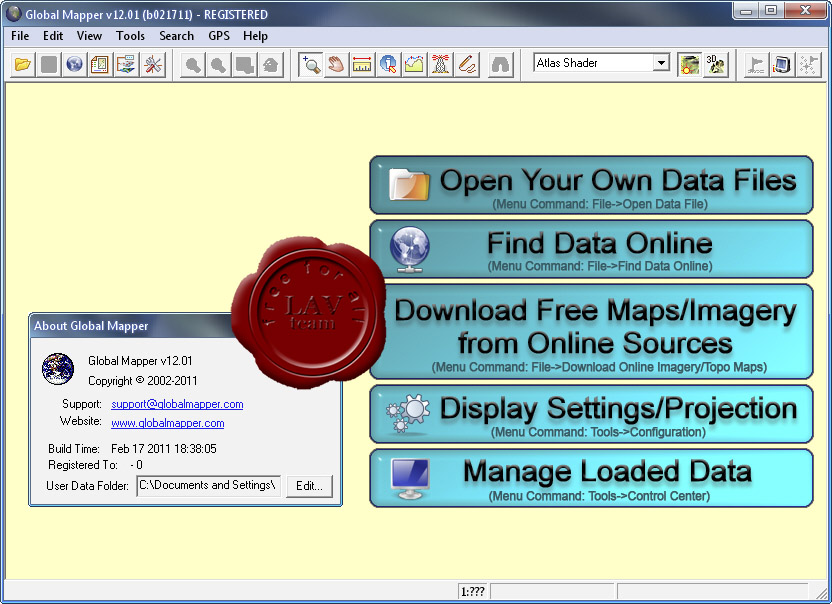Select the Digitizer pencil tool

(x=467, y=65)
